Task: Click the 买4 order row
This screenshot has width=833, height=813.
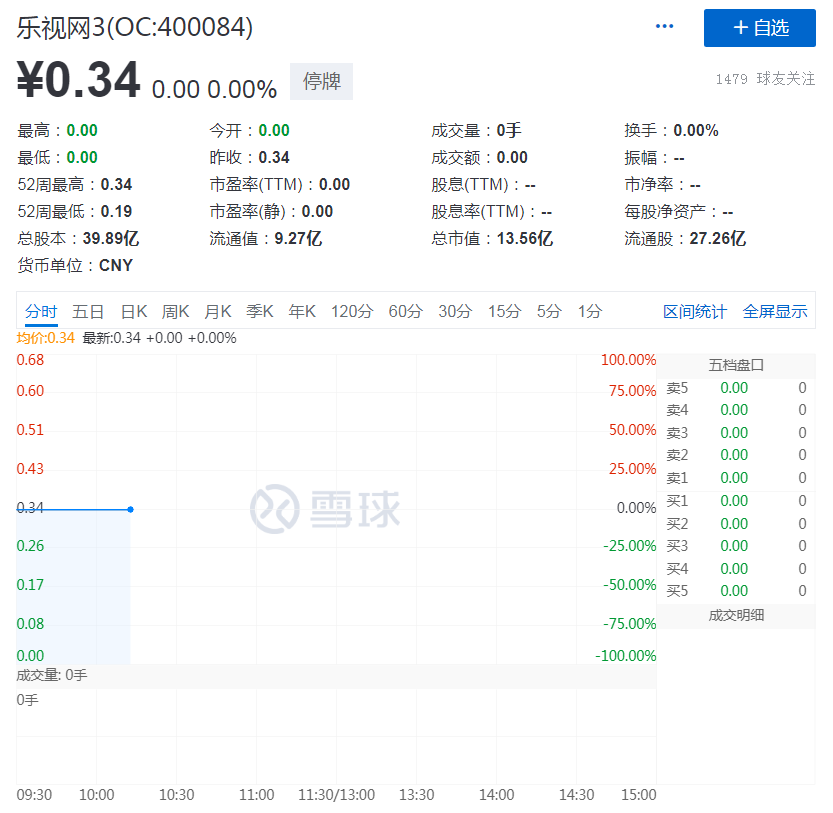Action: 736,569
